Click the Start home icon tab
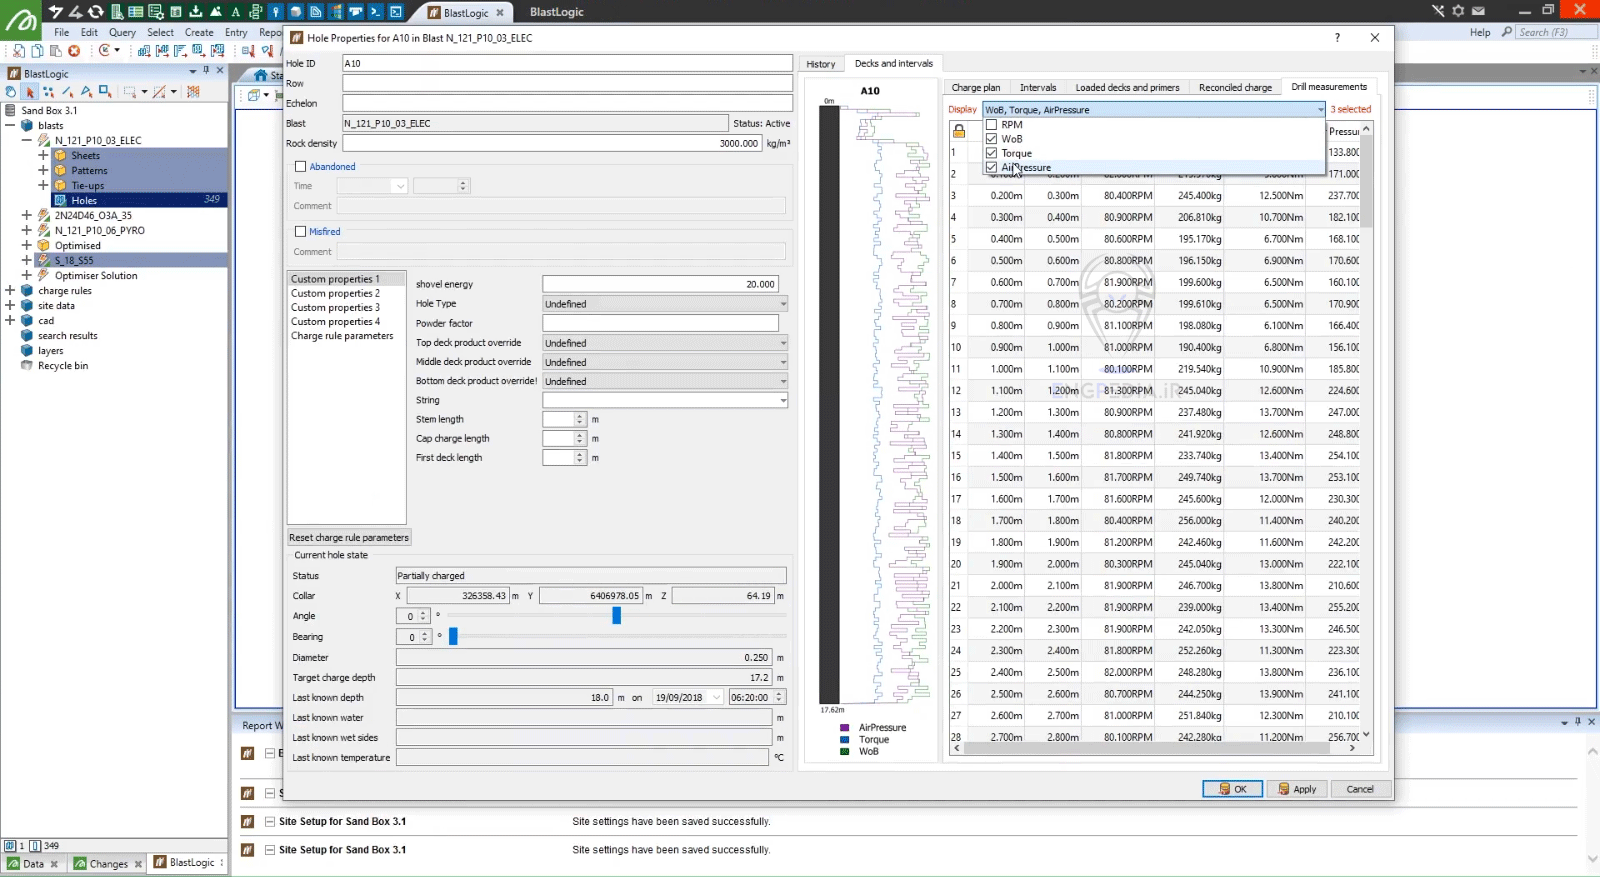Image resolution: width=1600 pixels, height=877 pixels. [261, 75]
